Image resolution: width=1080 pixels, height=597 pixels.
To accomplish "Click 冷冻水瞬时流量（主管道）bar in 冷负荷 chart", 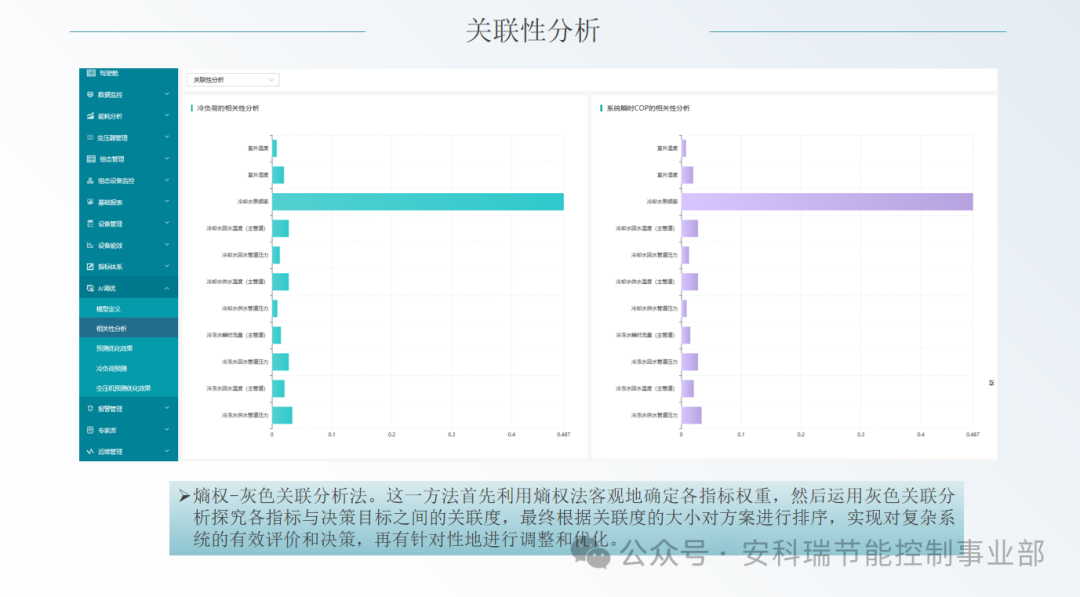I will tap(276, 335).
